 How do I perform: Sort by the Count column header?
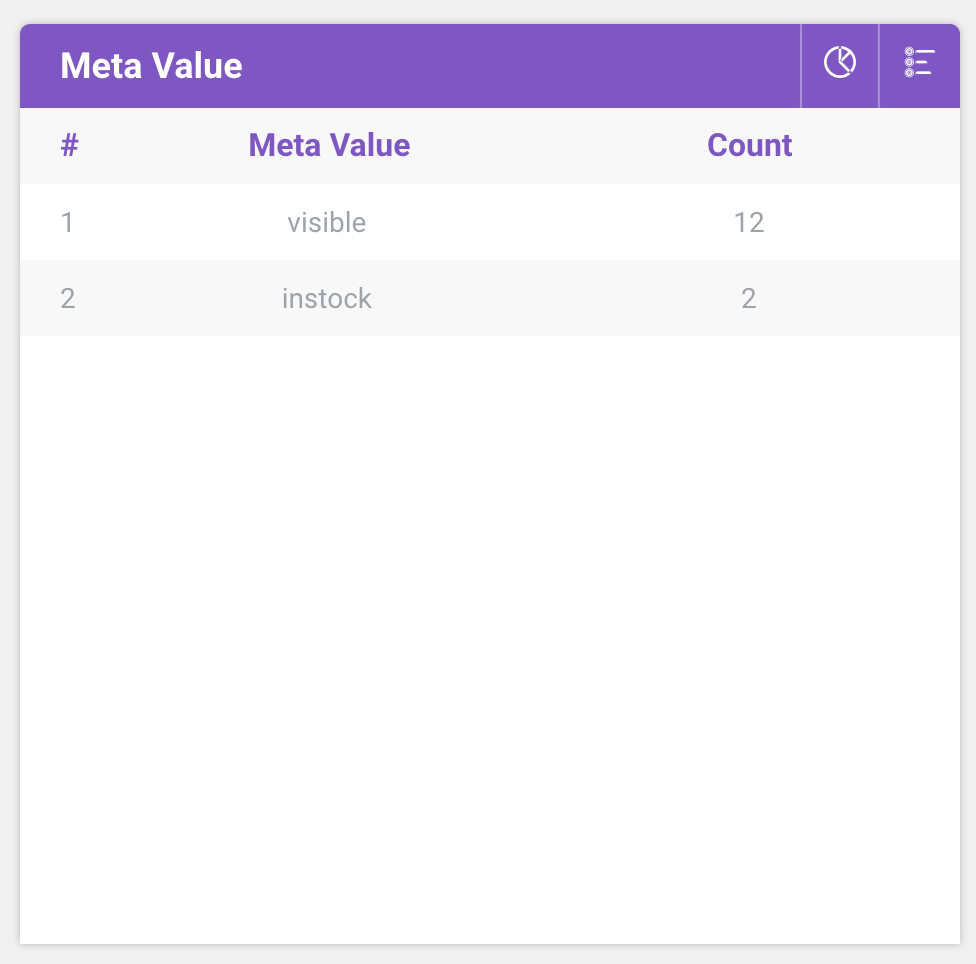[749, 145]
